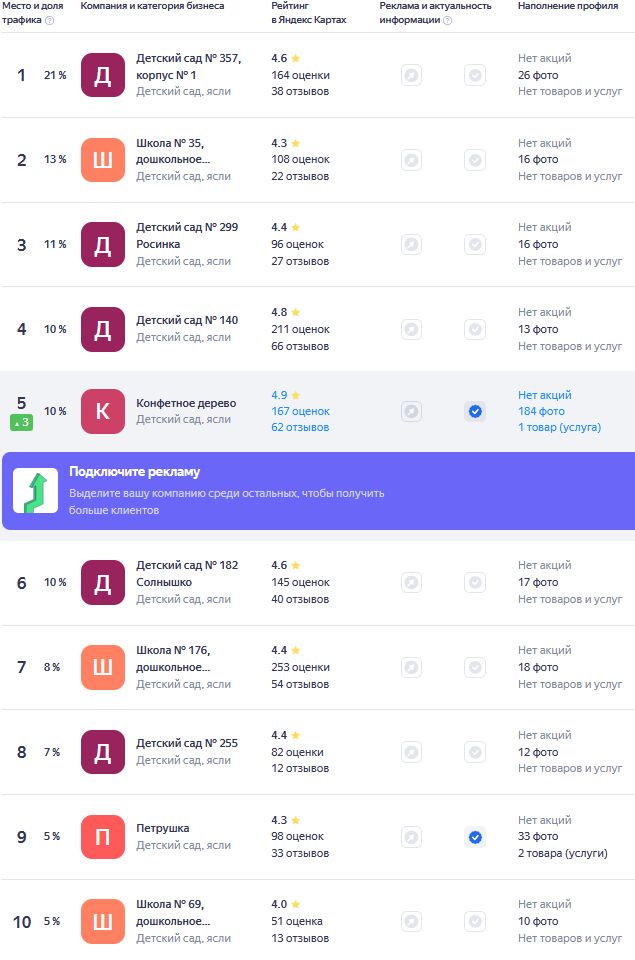Click 'Нет акций' link for Конфетное дерево
This screenshot has width=635, height=960.
tap(545, 395)
